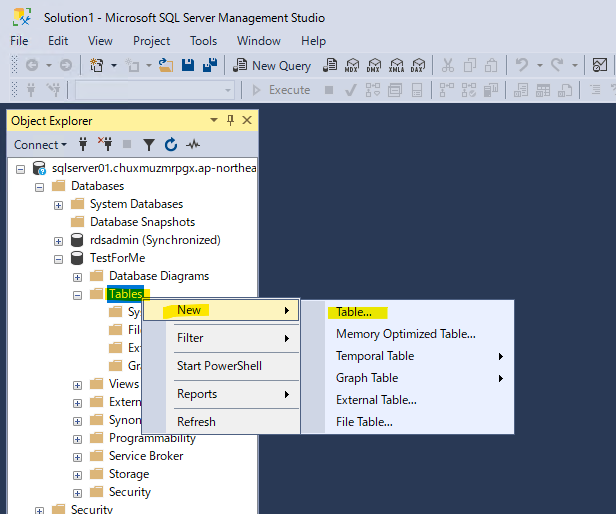Open the Window menu
Viewport: 616px width, 514px height.
(258, 41)
